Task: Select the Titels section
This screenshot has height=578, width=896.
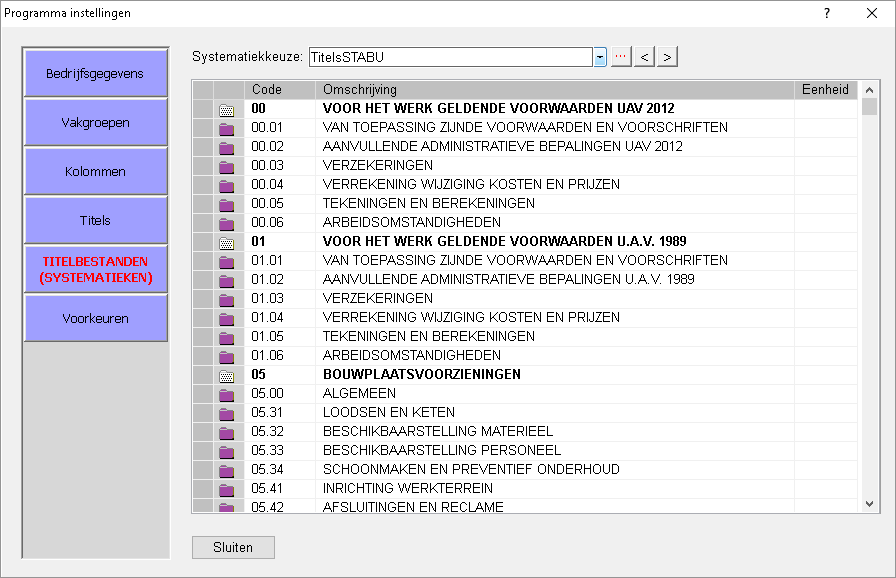Action: [x=95, y=219]
